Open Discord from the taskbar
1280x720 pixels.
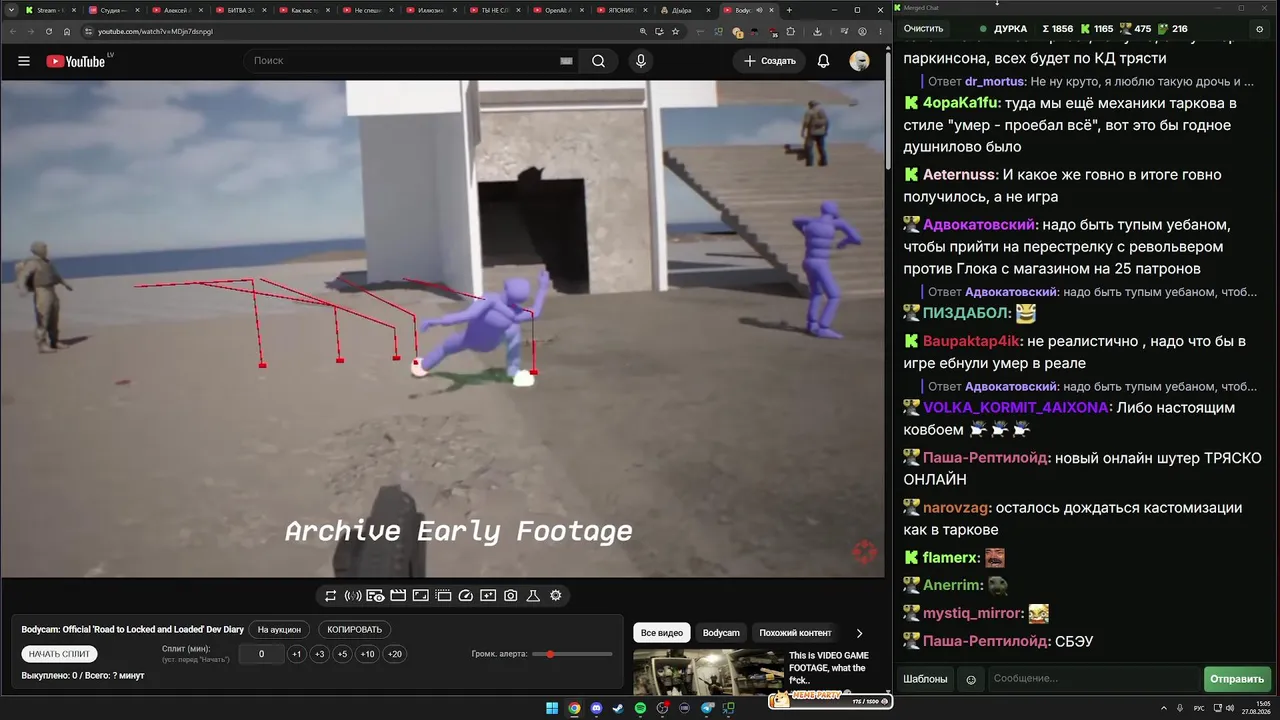point(597,709)
